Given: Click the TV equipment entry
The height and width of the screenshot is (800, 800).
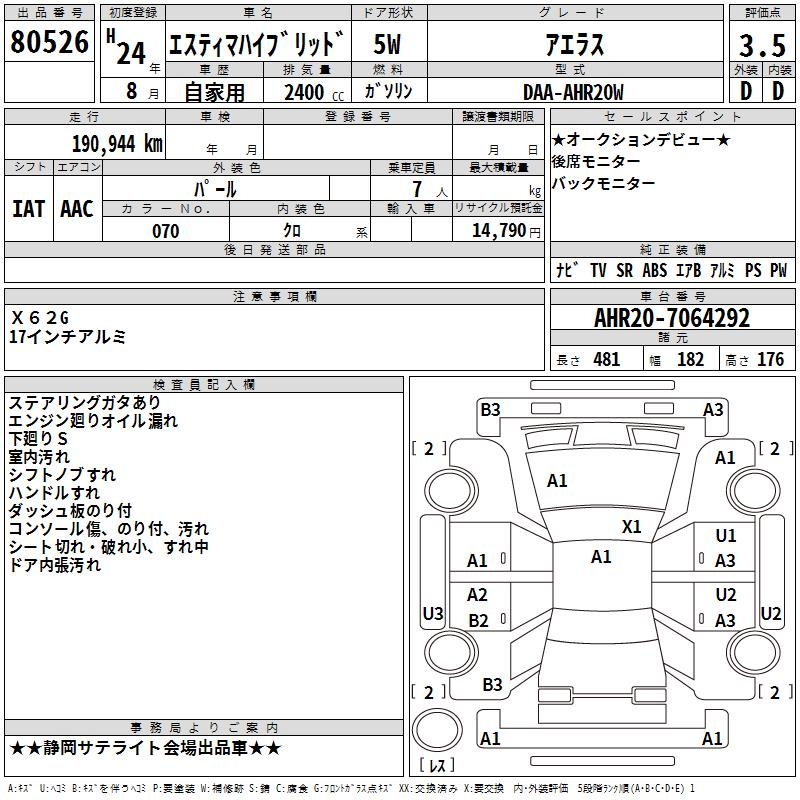Looking at the screenshot, I should click(x=598, y=270).
